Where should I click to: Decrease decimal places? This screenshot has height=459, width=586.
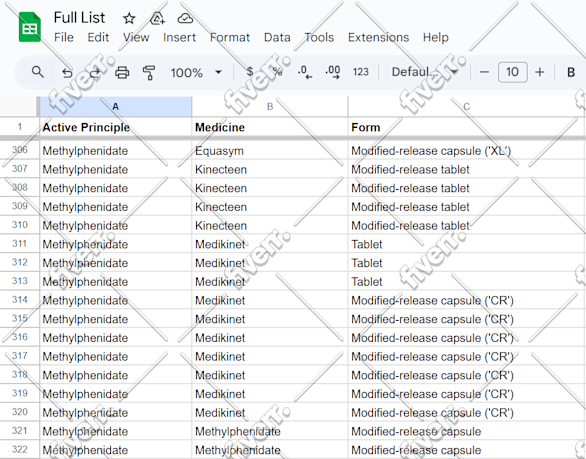click(305, 72)
